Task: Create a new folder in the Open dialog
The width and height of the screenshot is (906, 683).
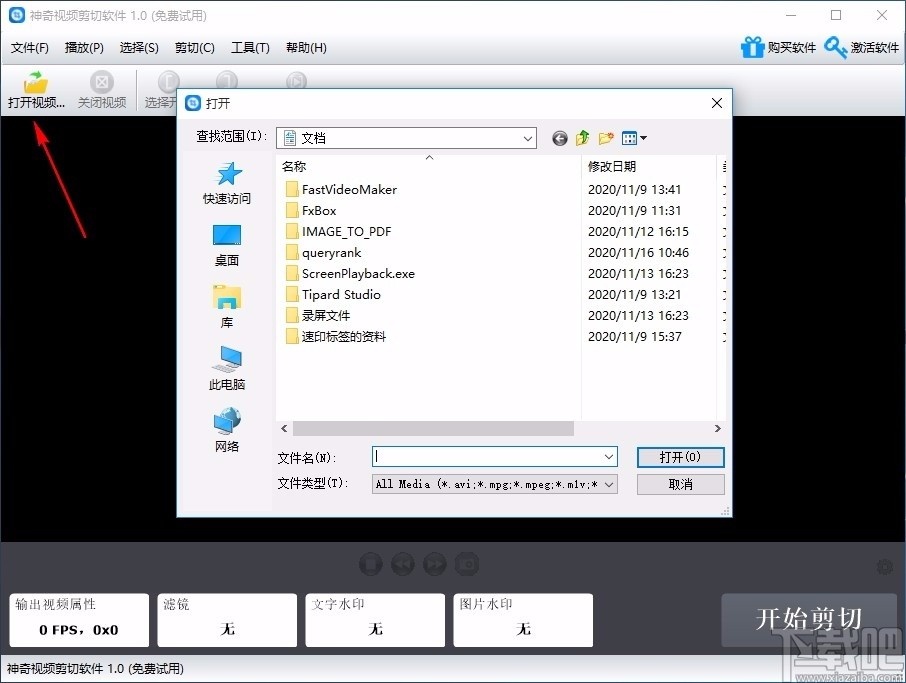Action: click(x=605, y=137)
